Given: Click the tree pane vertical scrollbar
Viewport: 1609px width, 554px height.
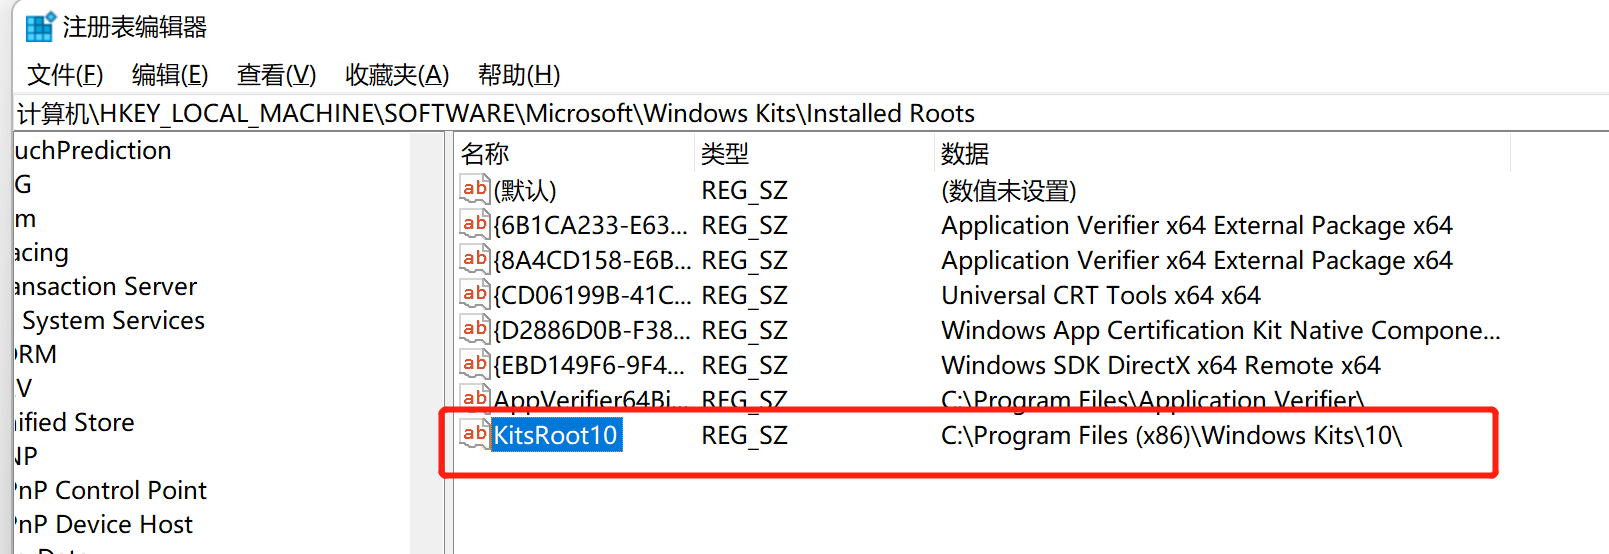Looking at the screenshot, I should click(x=427, y=343).
